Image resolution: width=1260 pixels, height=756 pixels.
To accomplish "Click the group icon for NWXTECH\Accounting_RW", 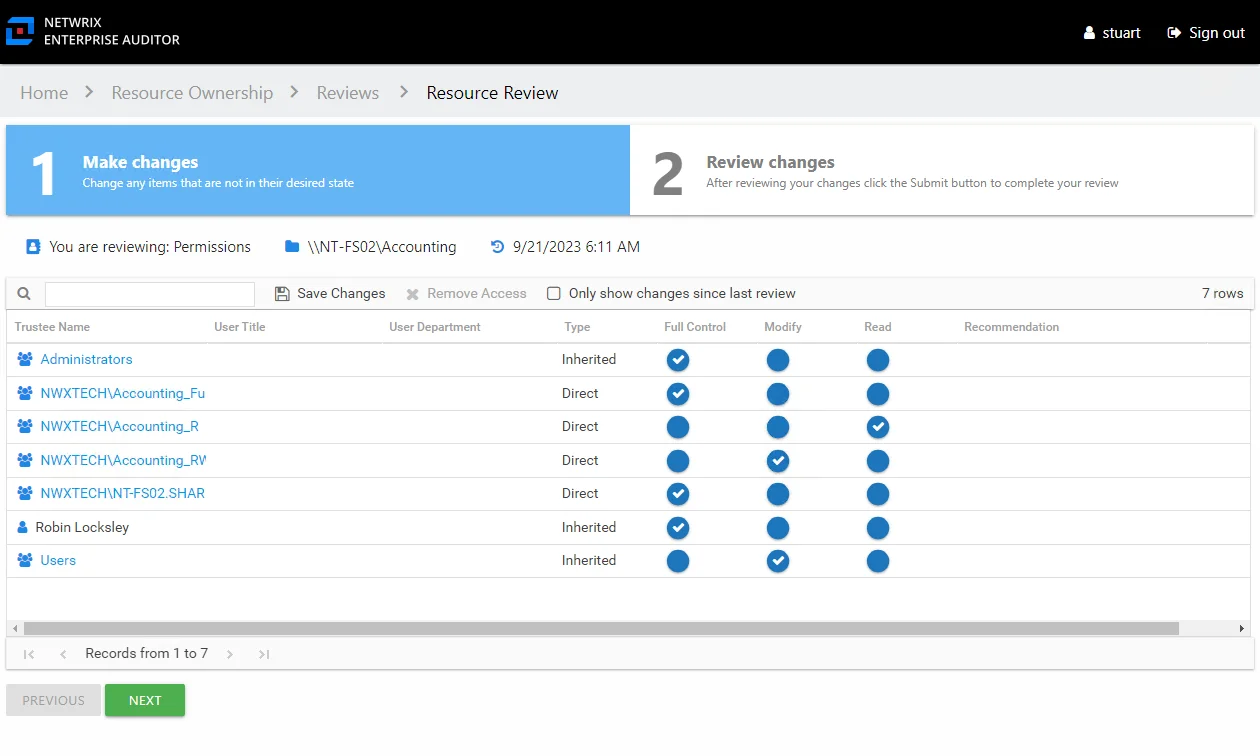I will click(25, 460).
